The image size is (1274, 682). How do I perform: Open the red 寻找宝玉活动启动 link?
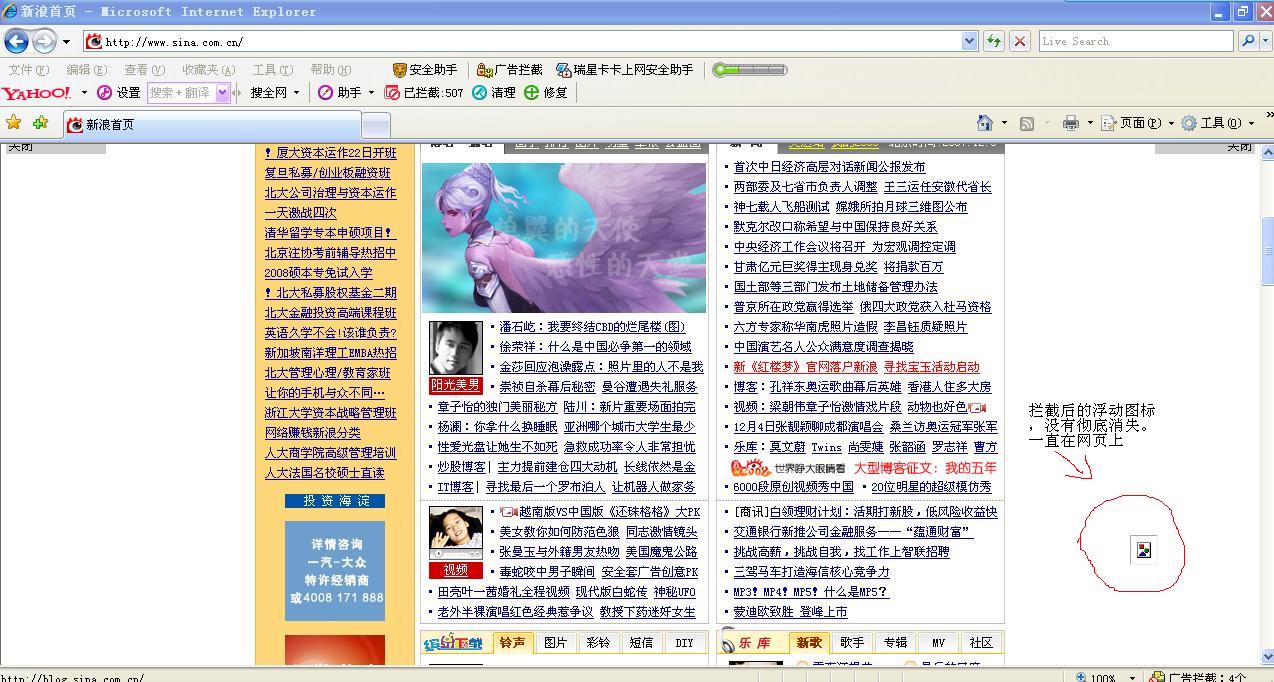[931, 367]
